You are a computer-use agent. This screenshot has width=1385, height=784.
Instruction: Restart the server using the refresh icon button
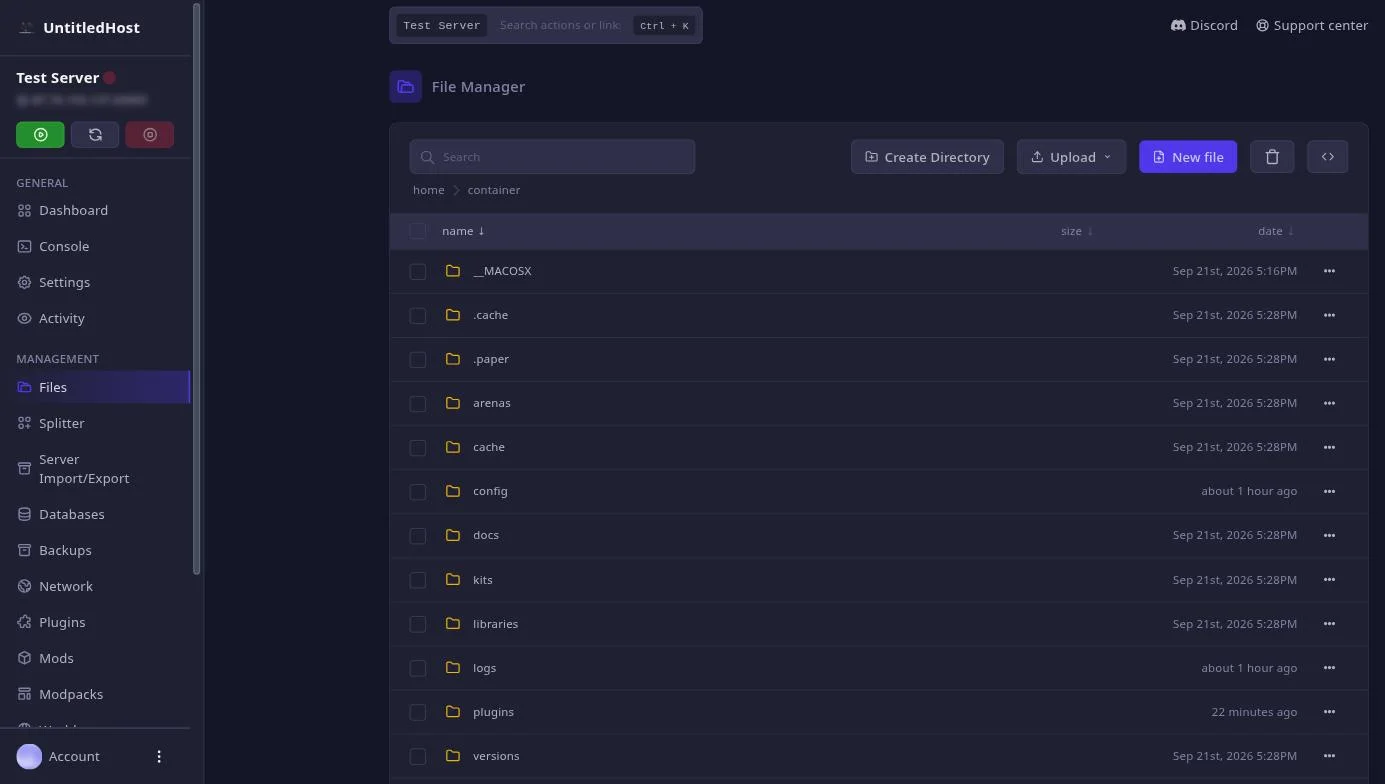tap(95, 134)
